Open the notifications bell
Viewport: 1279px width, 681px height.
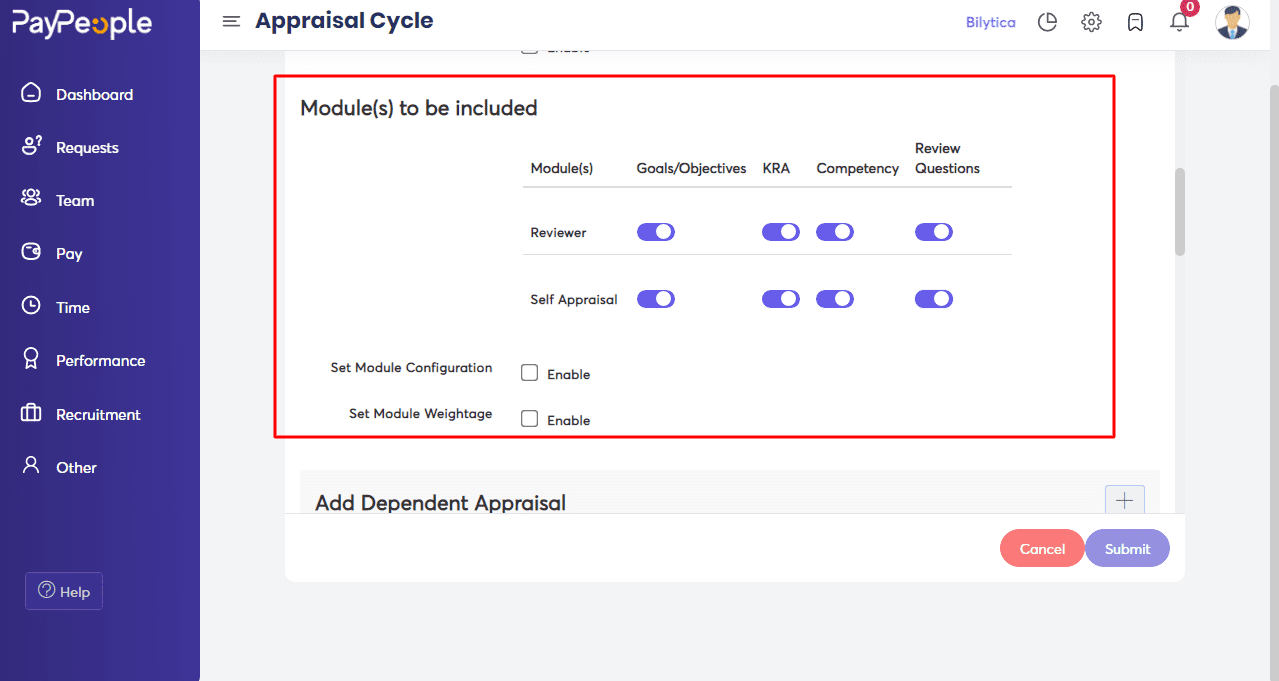click(x=1180, y=21)
